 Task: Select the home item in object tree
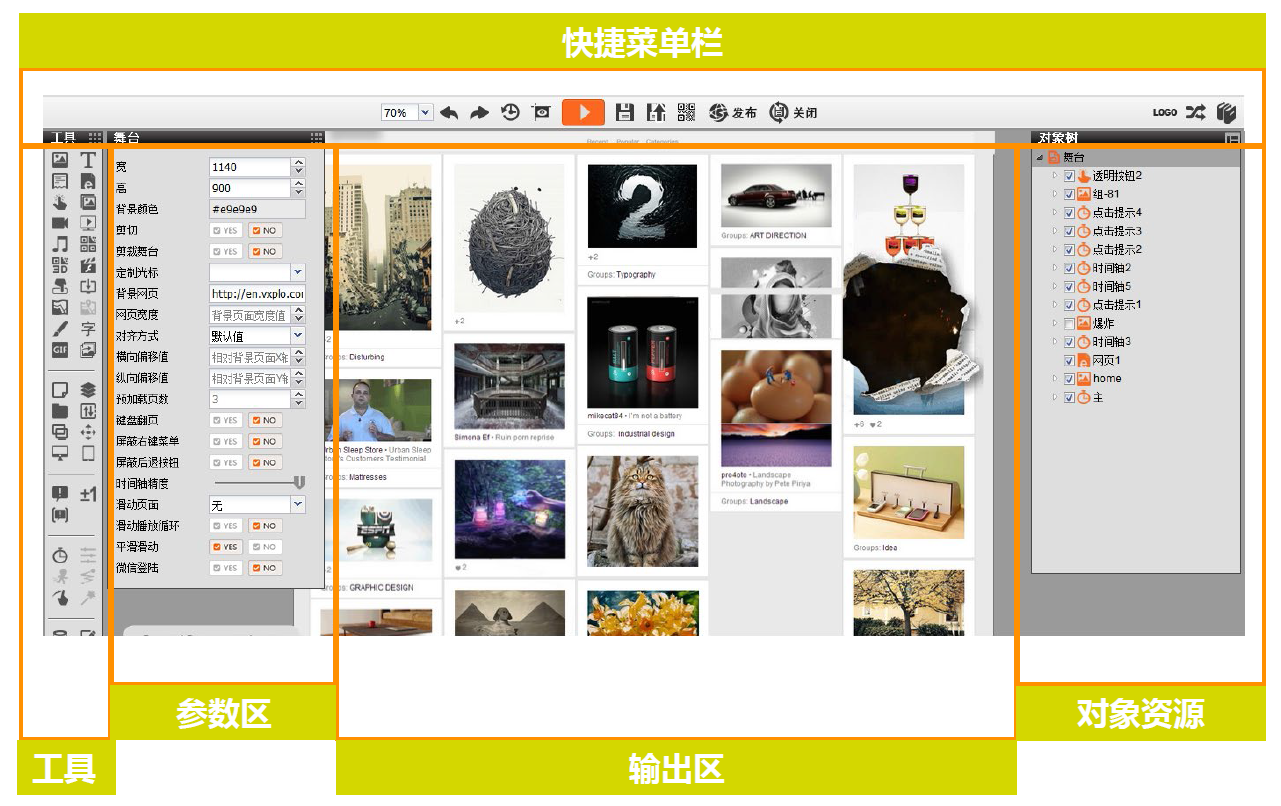click(1106, 379)
